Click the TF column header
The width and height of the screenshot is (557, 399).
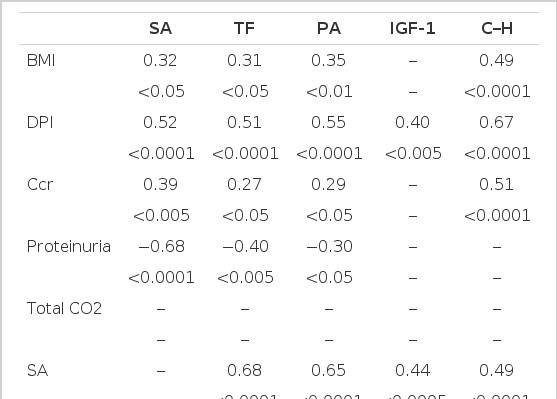click(x=244, y=28)
